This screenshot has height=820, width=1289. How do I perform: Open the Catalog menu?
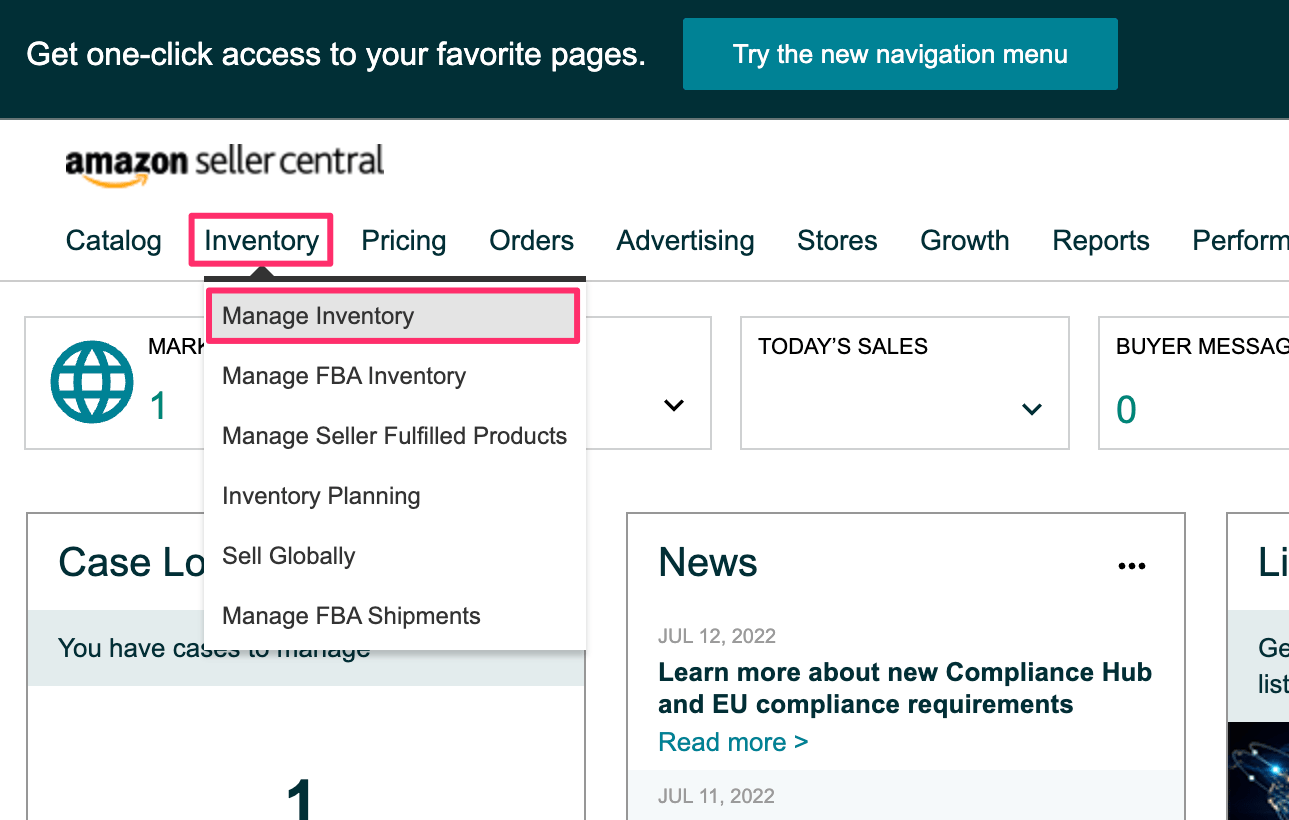click(113, 240)
